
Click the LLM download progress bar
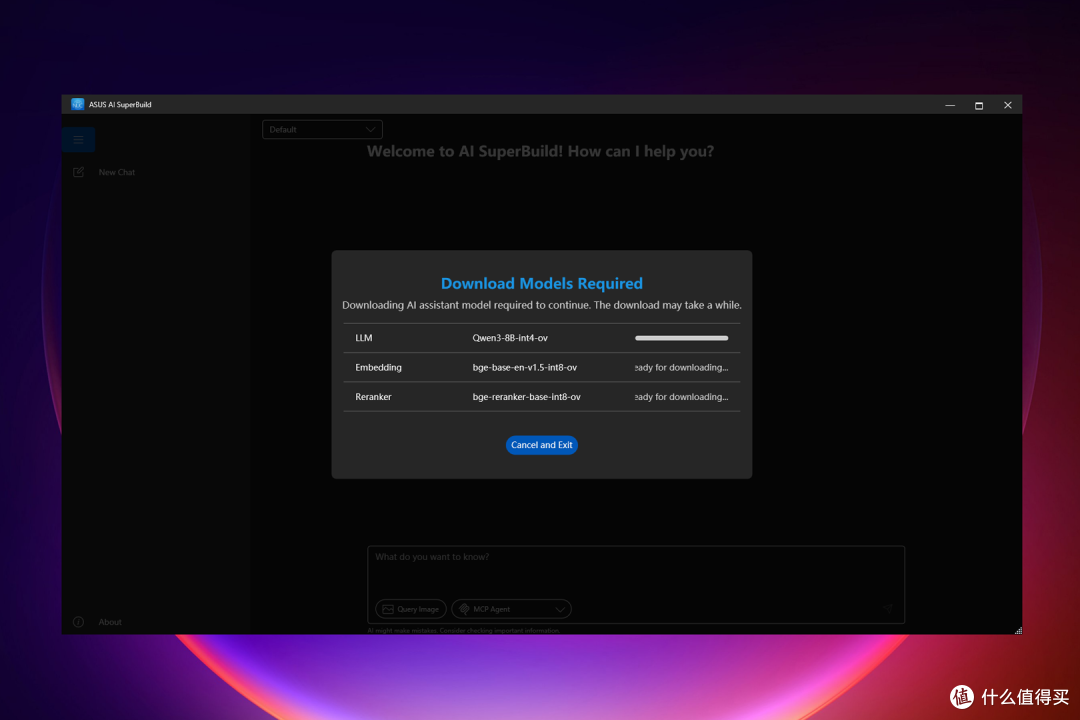[x=681, y=338]
